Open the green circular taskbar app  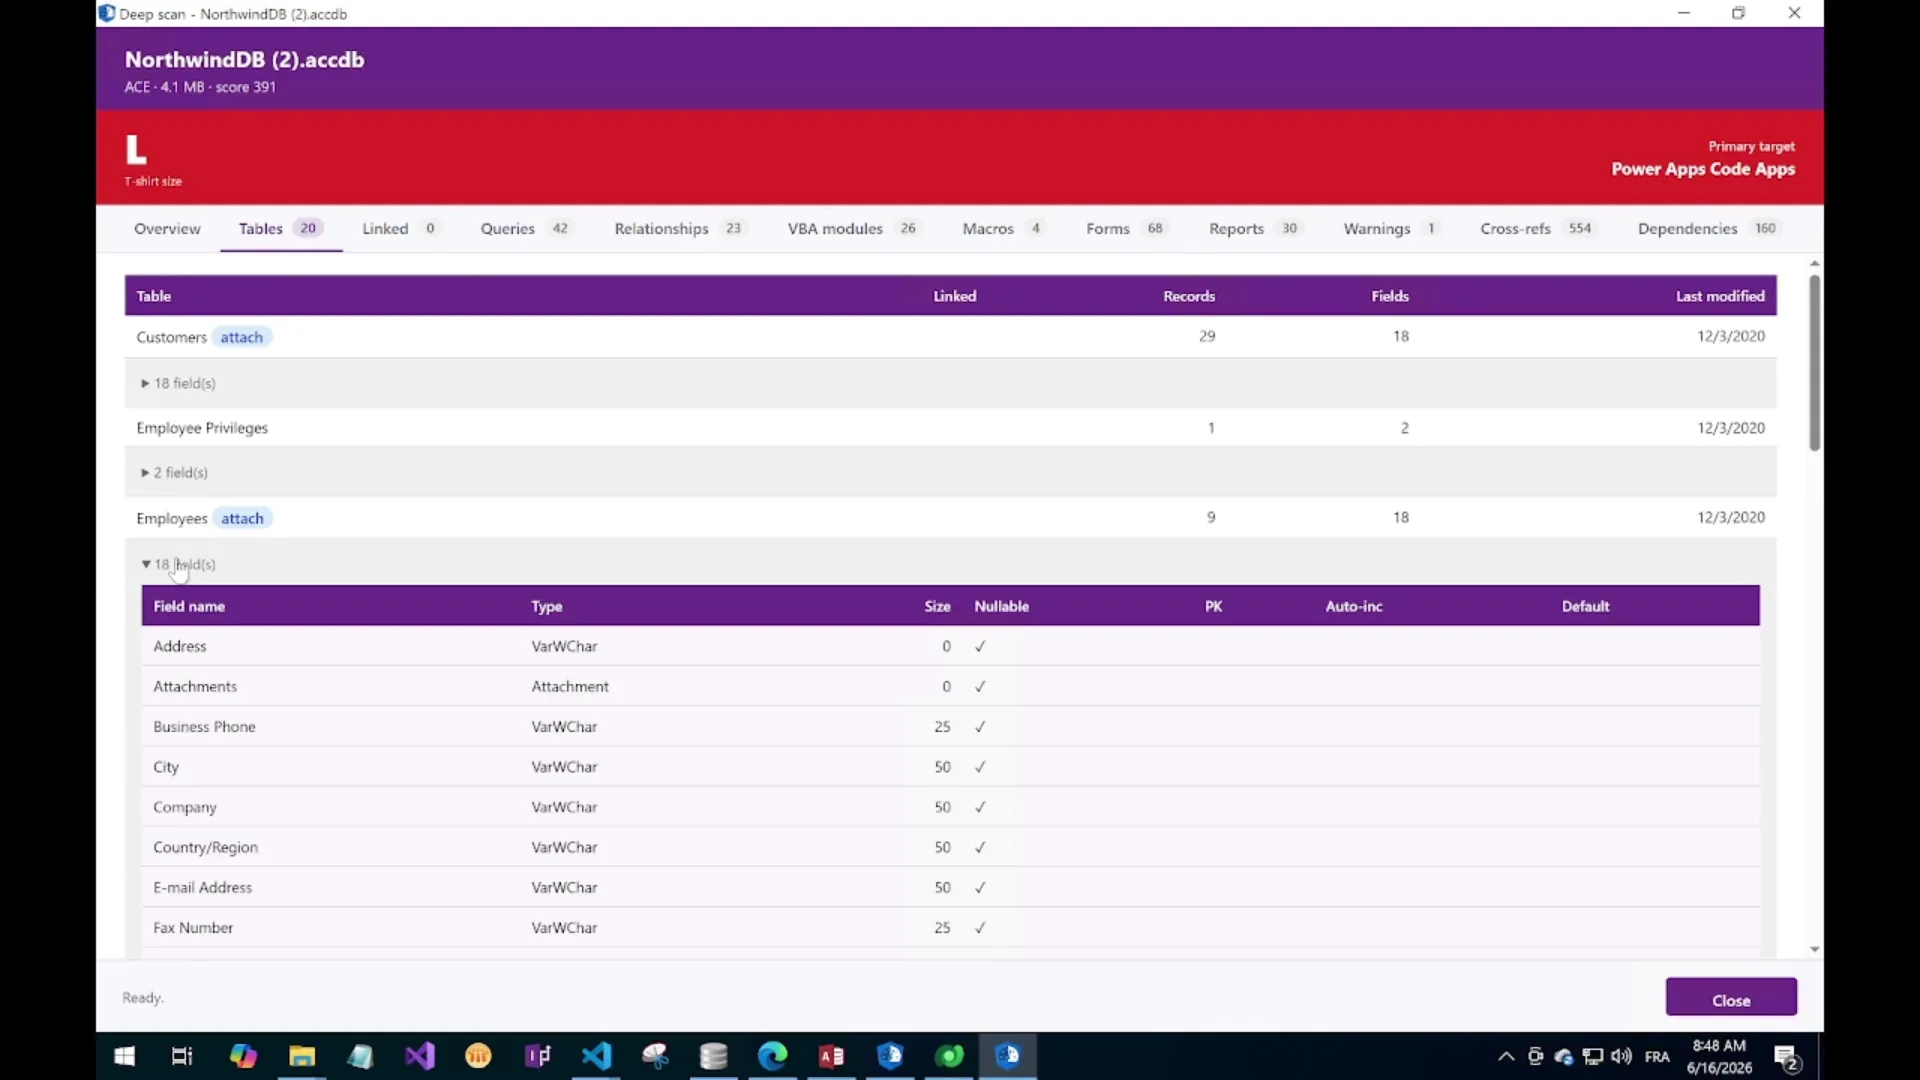(950, 1056)
